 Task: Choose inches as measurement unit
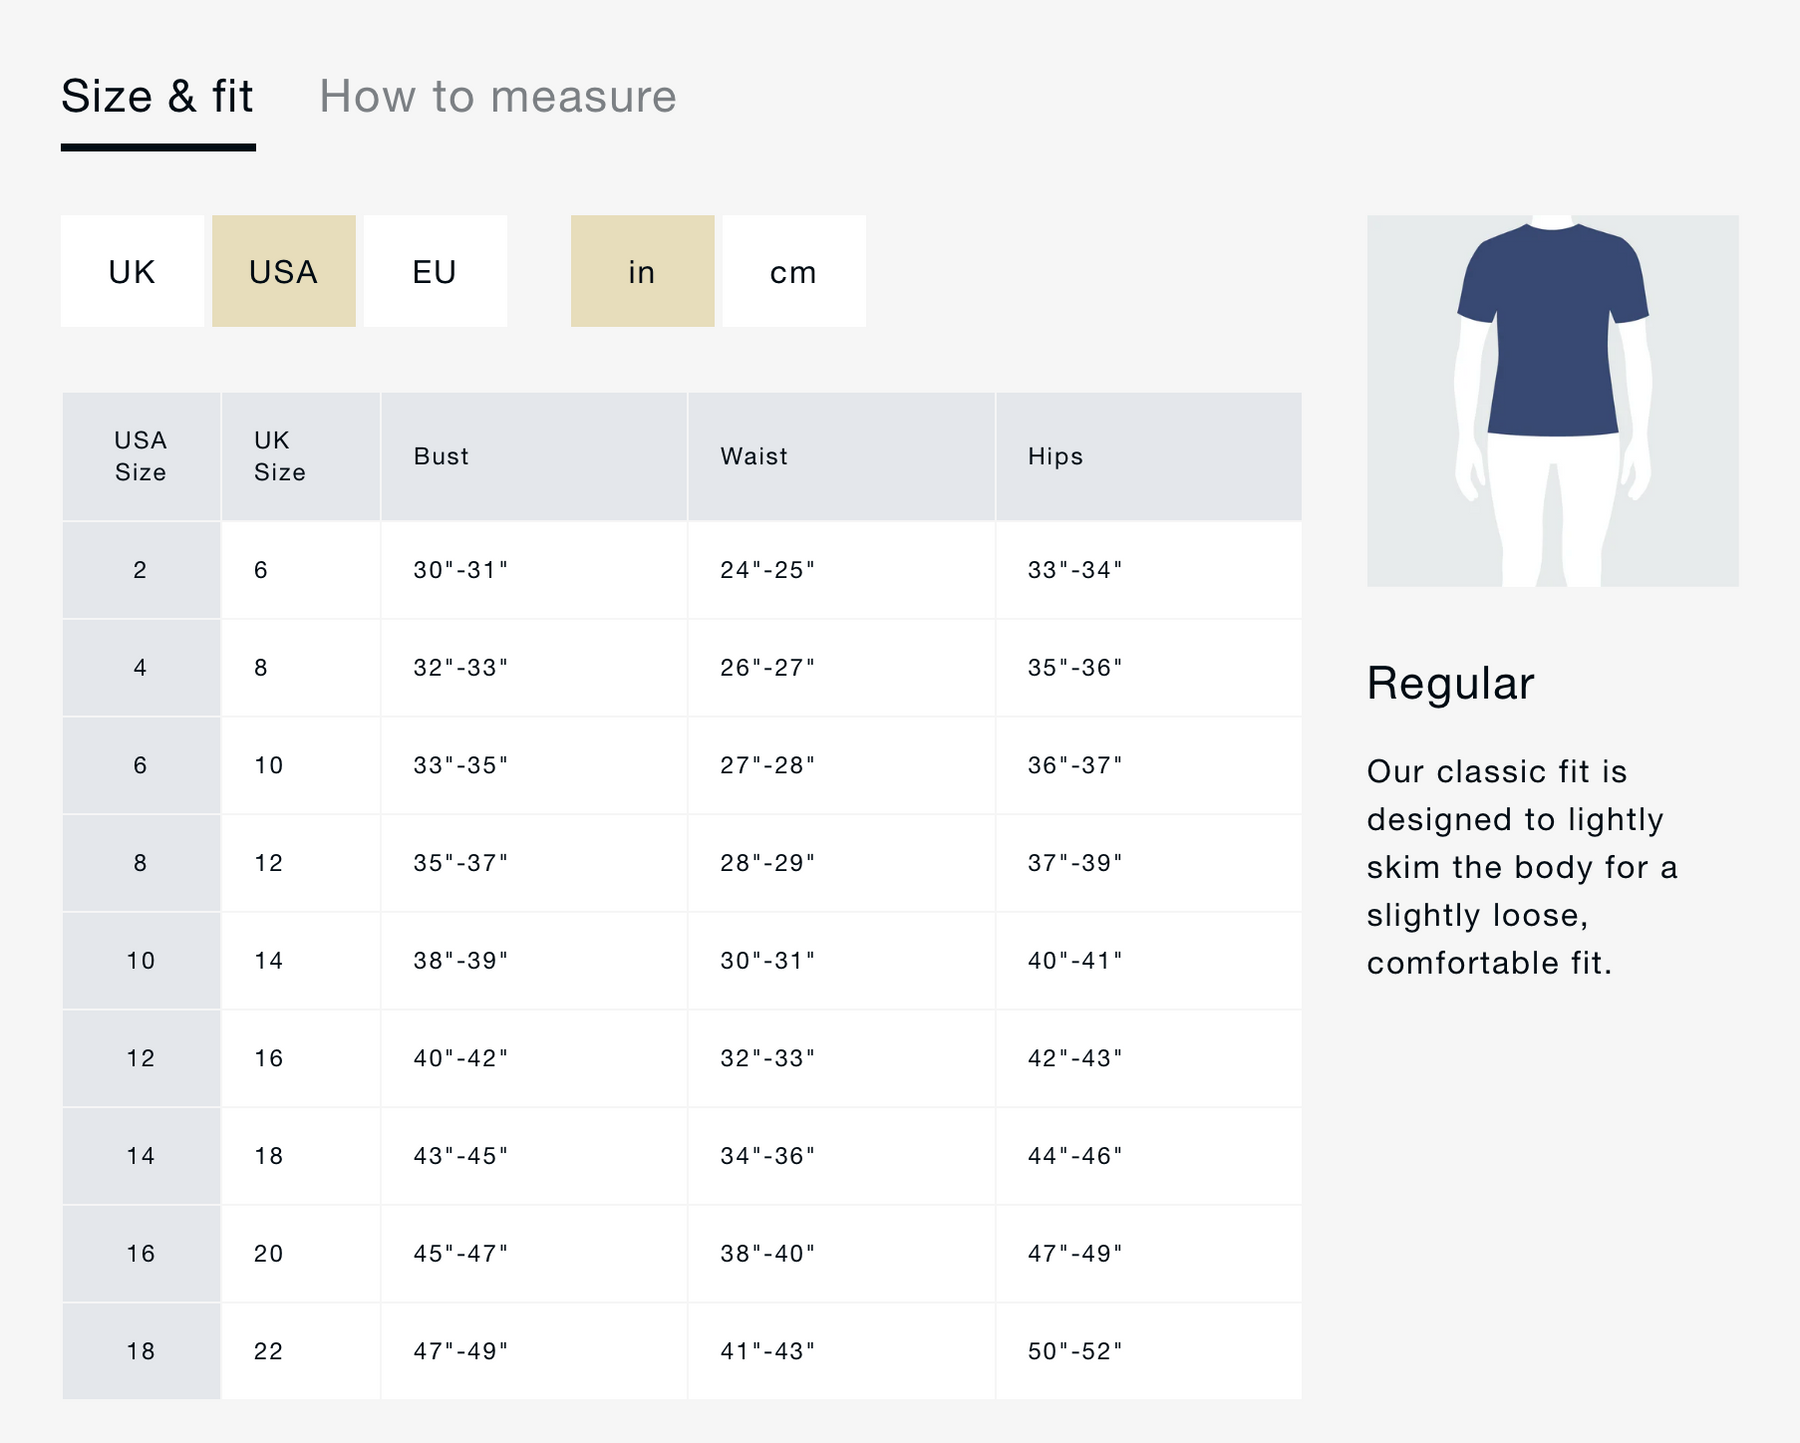[642, 271]
